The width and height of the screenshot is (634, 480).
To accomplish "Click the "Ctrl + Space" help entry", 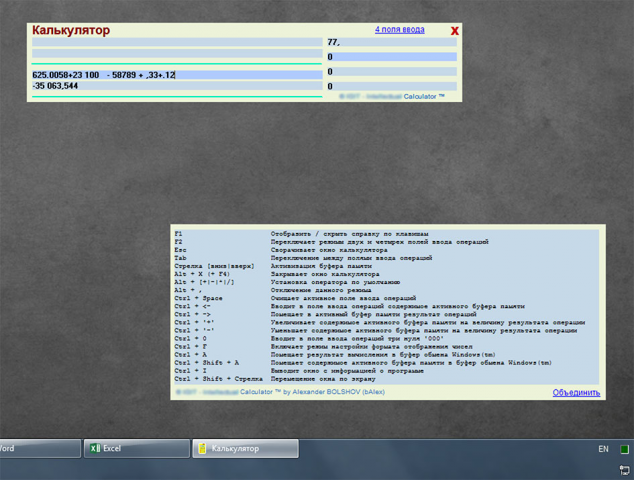I will [x=198, y=298].
